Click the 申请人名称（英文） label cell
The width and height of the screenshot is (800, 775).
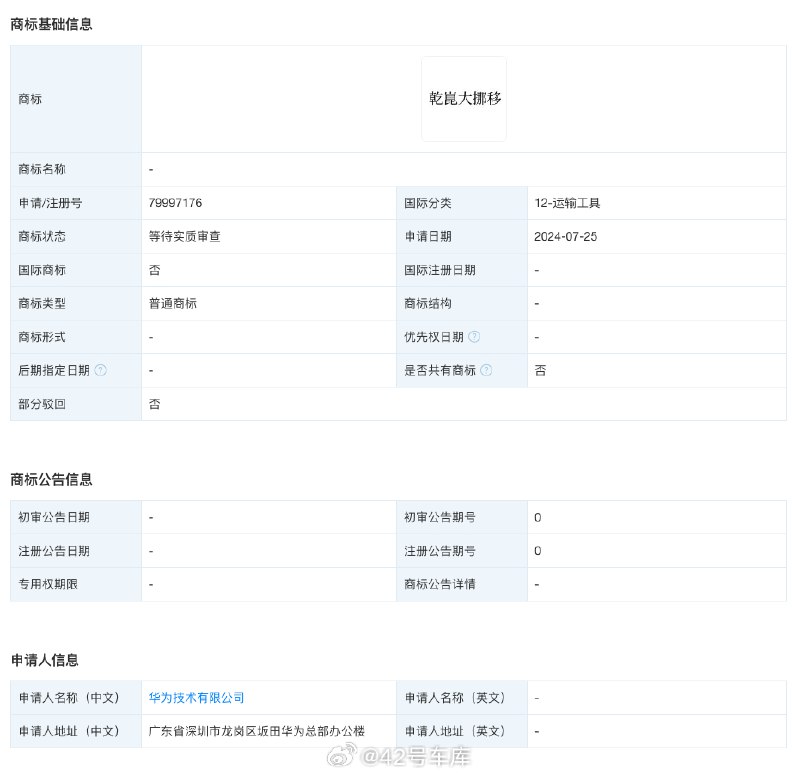point(462,697)
